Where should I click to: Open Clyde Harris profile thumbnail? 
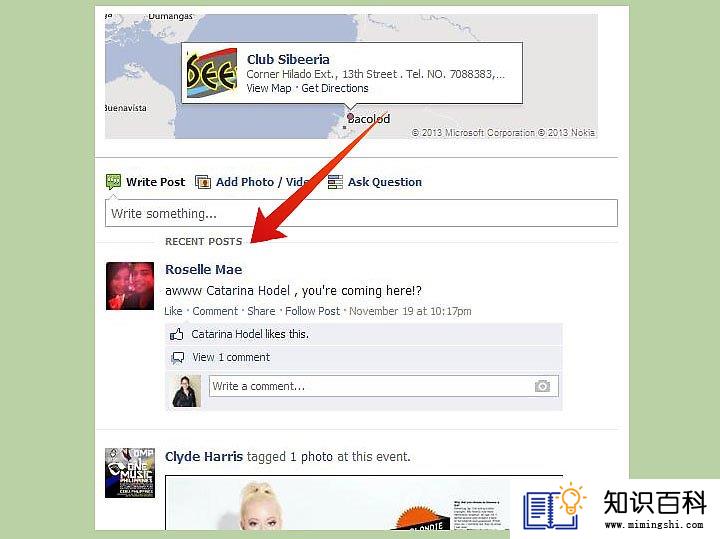[x=130, y=473]
